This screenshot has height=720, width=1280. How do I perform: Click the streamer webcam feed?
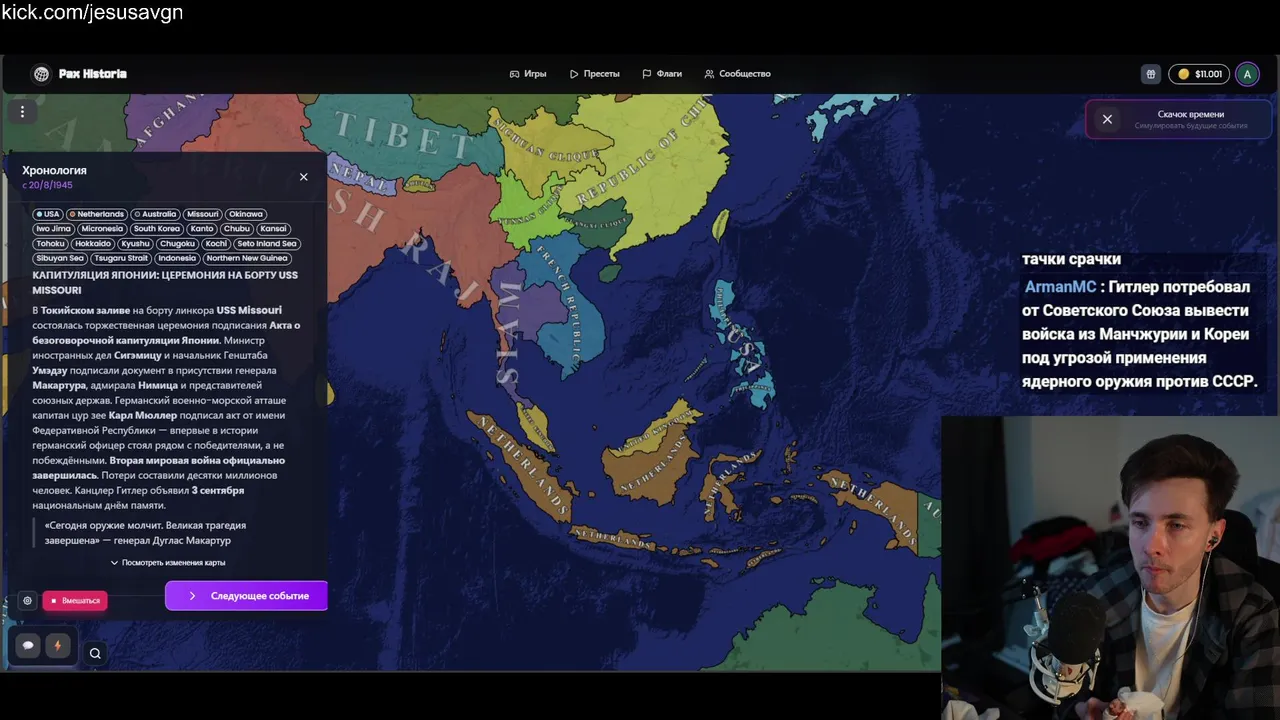(x=1110, y=567)
